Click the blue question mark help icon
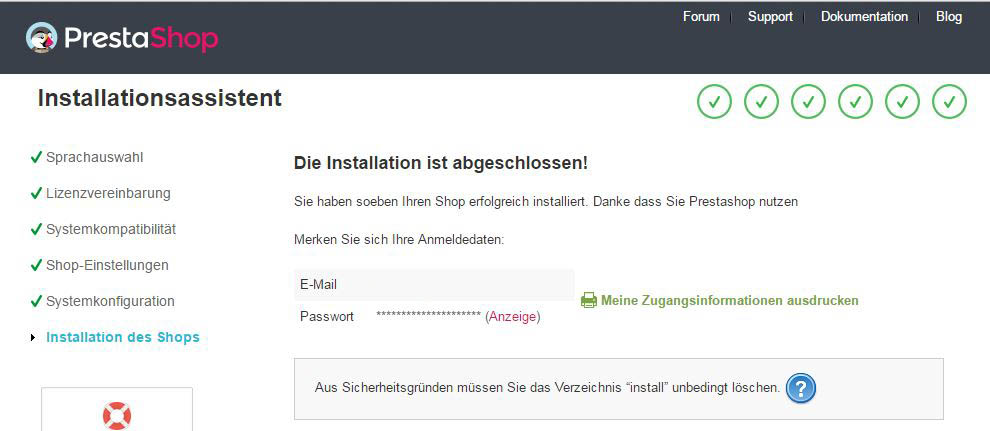 801,387
